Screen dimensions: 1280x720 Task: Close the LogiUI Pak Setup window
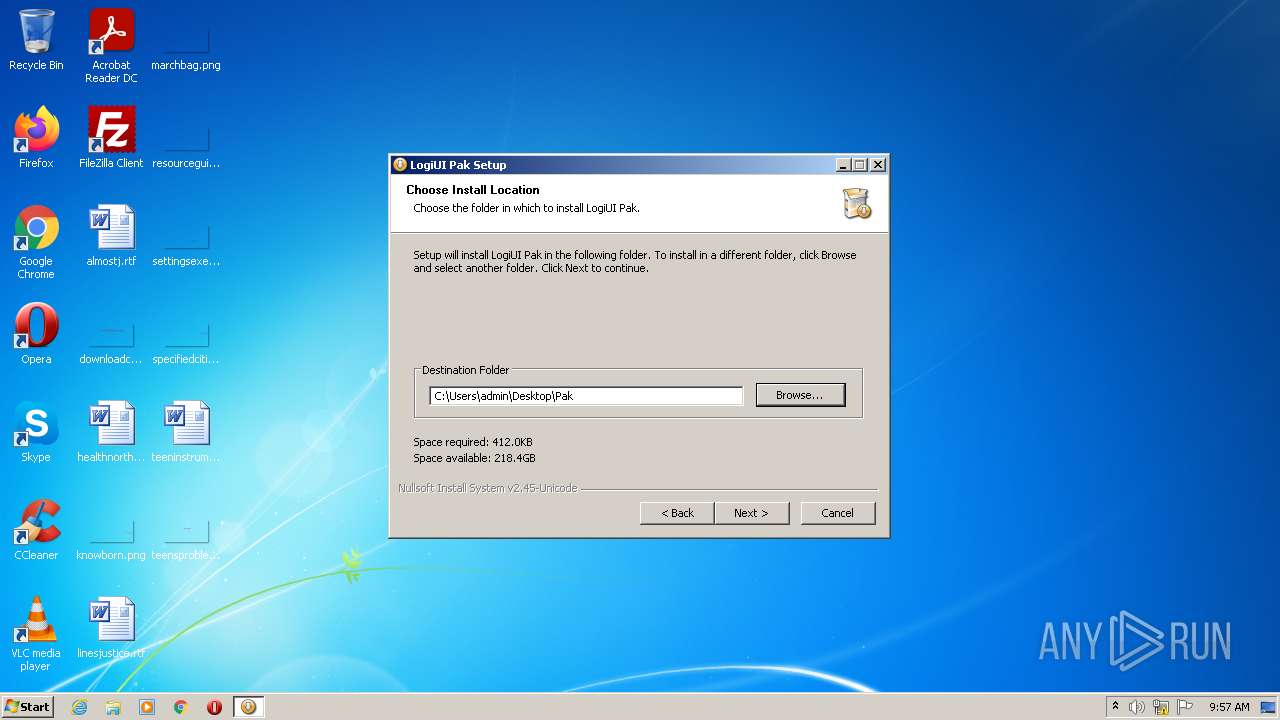[877, 165]
